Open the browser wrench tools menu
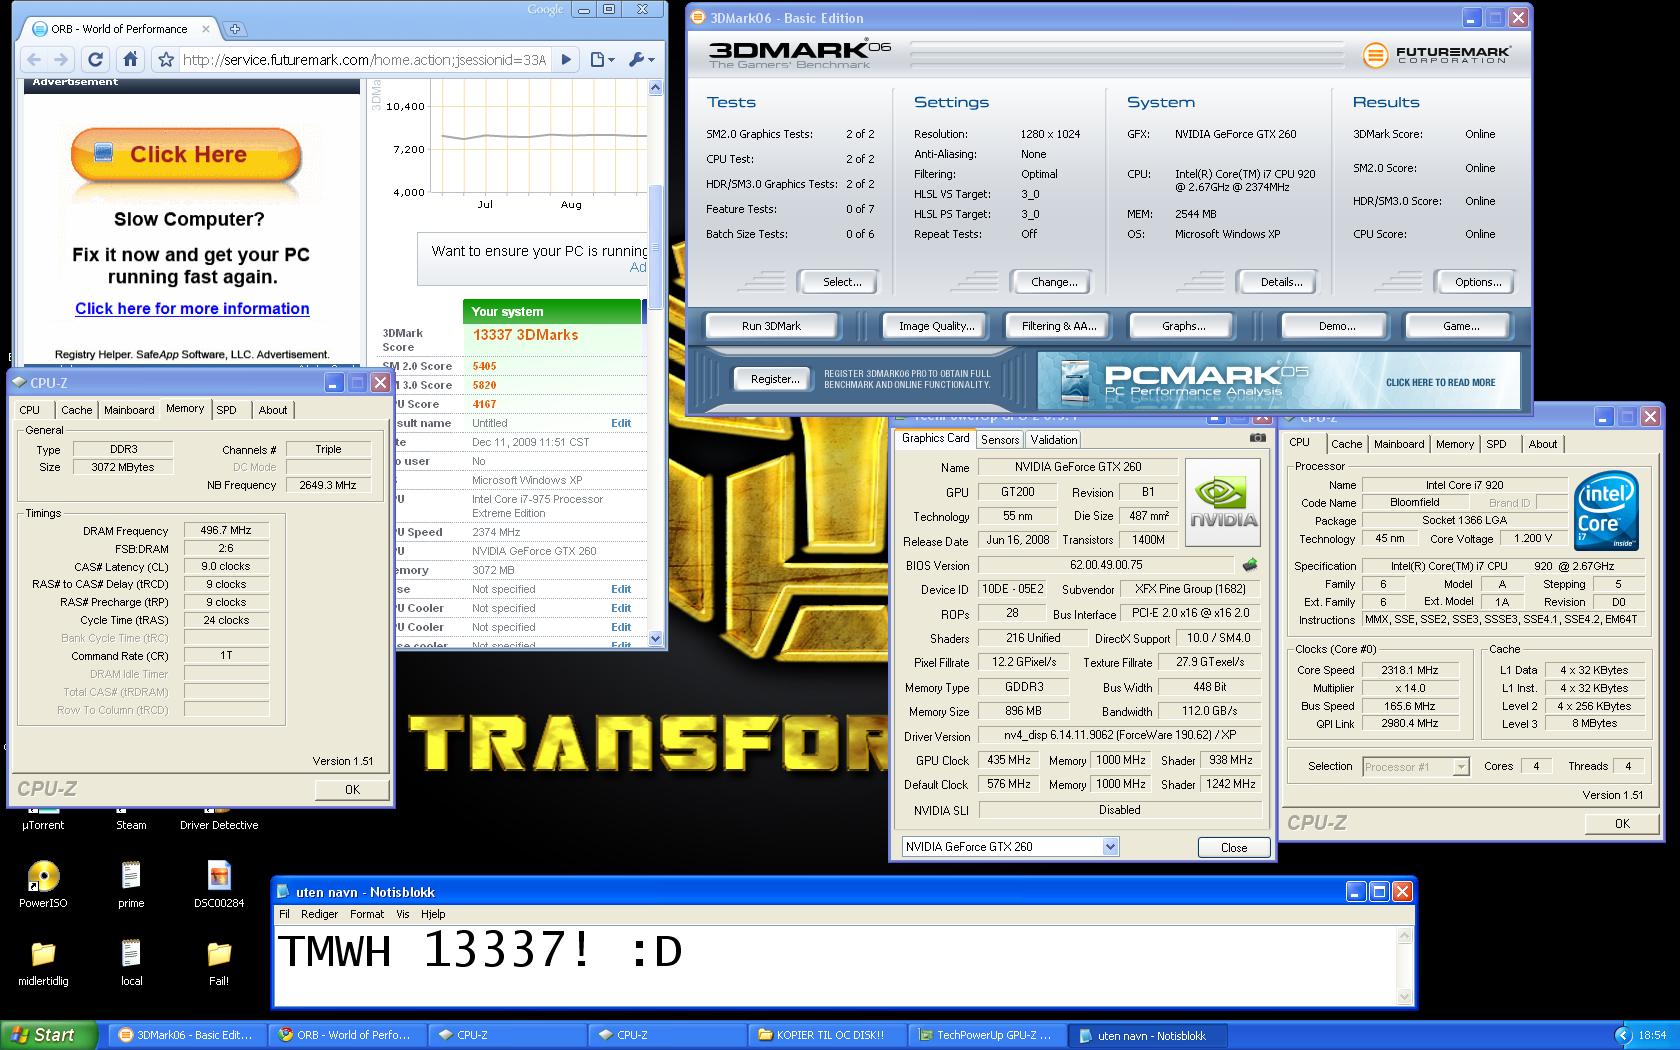This screenshot has width=1680, height=1050. pos(640,60)
